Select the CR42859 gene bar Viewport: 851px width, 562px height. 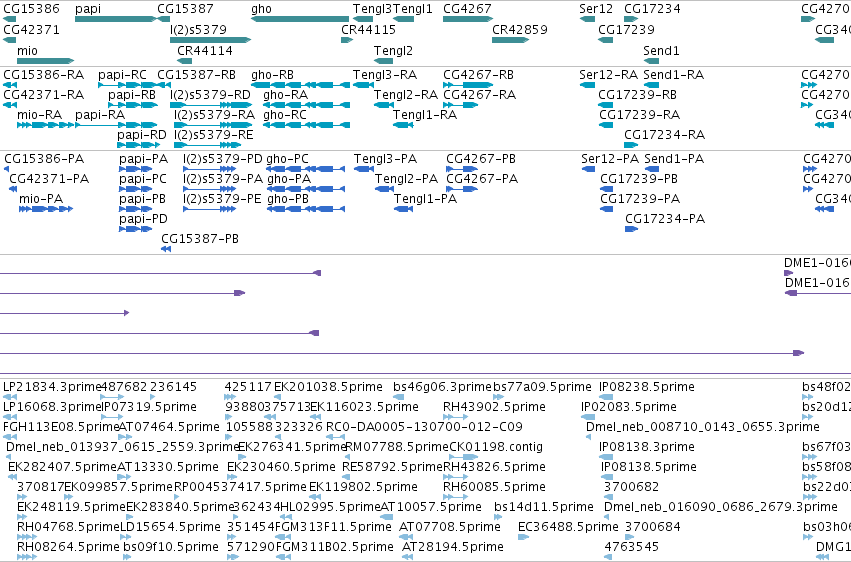coord(511,40)
